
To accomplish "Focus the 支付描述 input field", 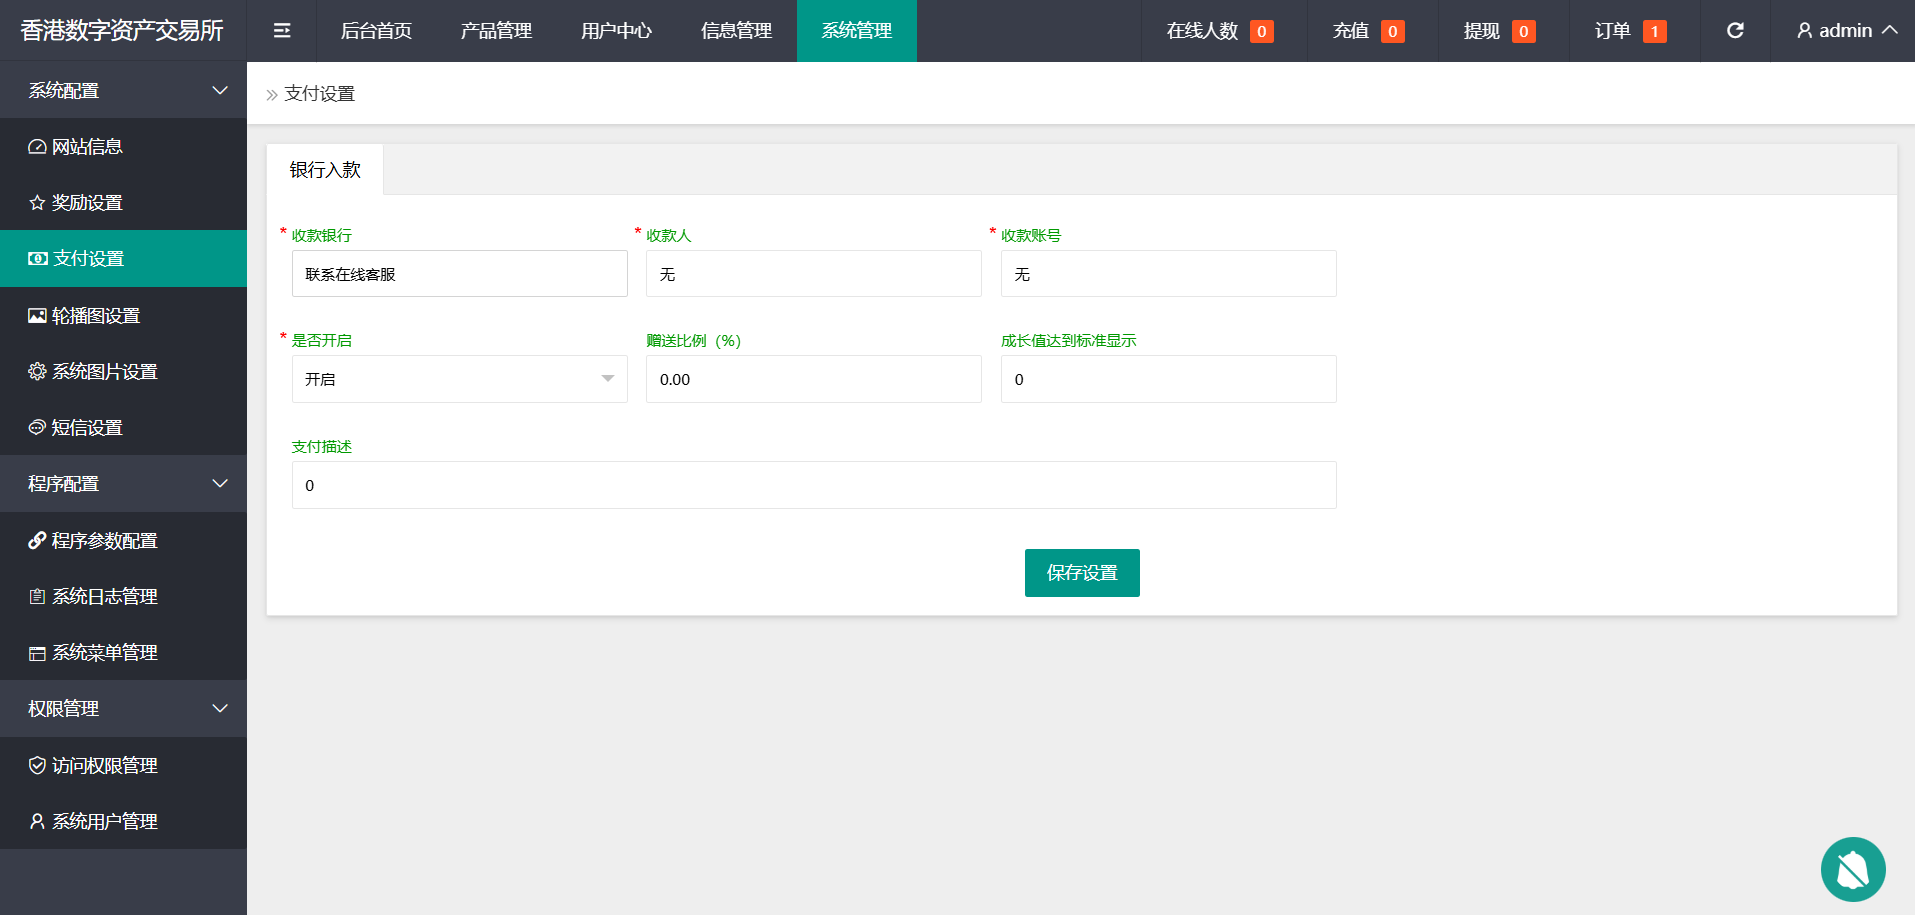I will click(x=814, y=485).
